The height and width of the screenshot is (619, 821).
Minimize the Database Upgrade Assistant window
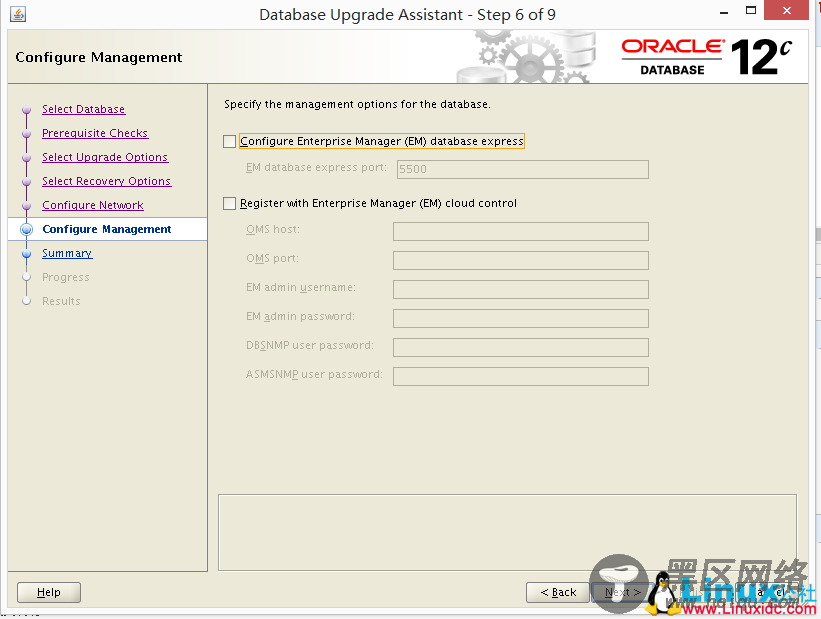[x=724, y=12]
